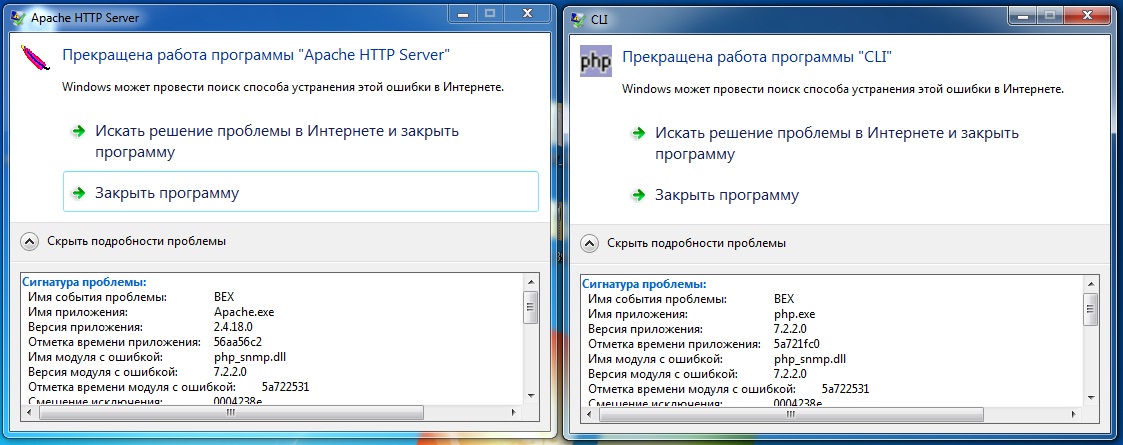Click heading about Apache HTTP Server stopped working
1123x445 pixels.
tap(256, 54)
